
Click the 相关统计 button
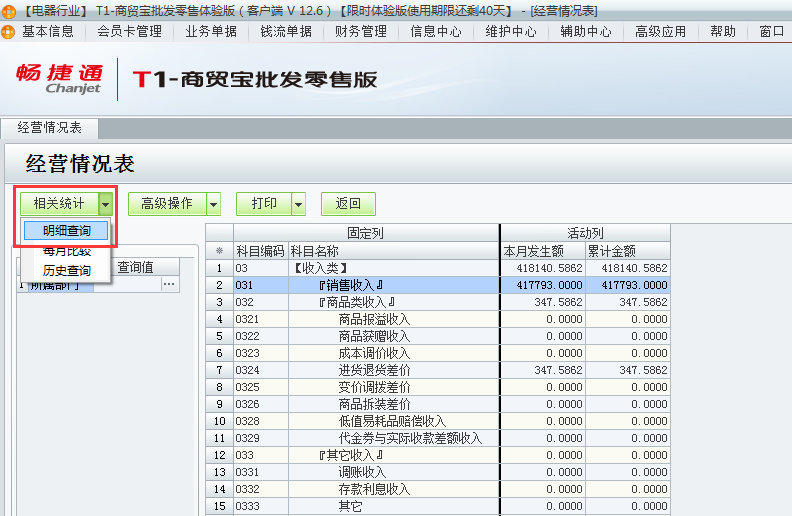click(x=60, y=203)
